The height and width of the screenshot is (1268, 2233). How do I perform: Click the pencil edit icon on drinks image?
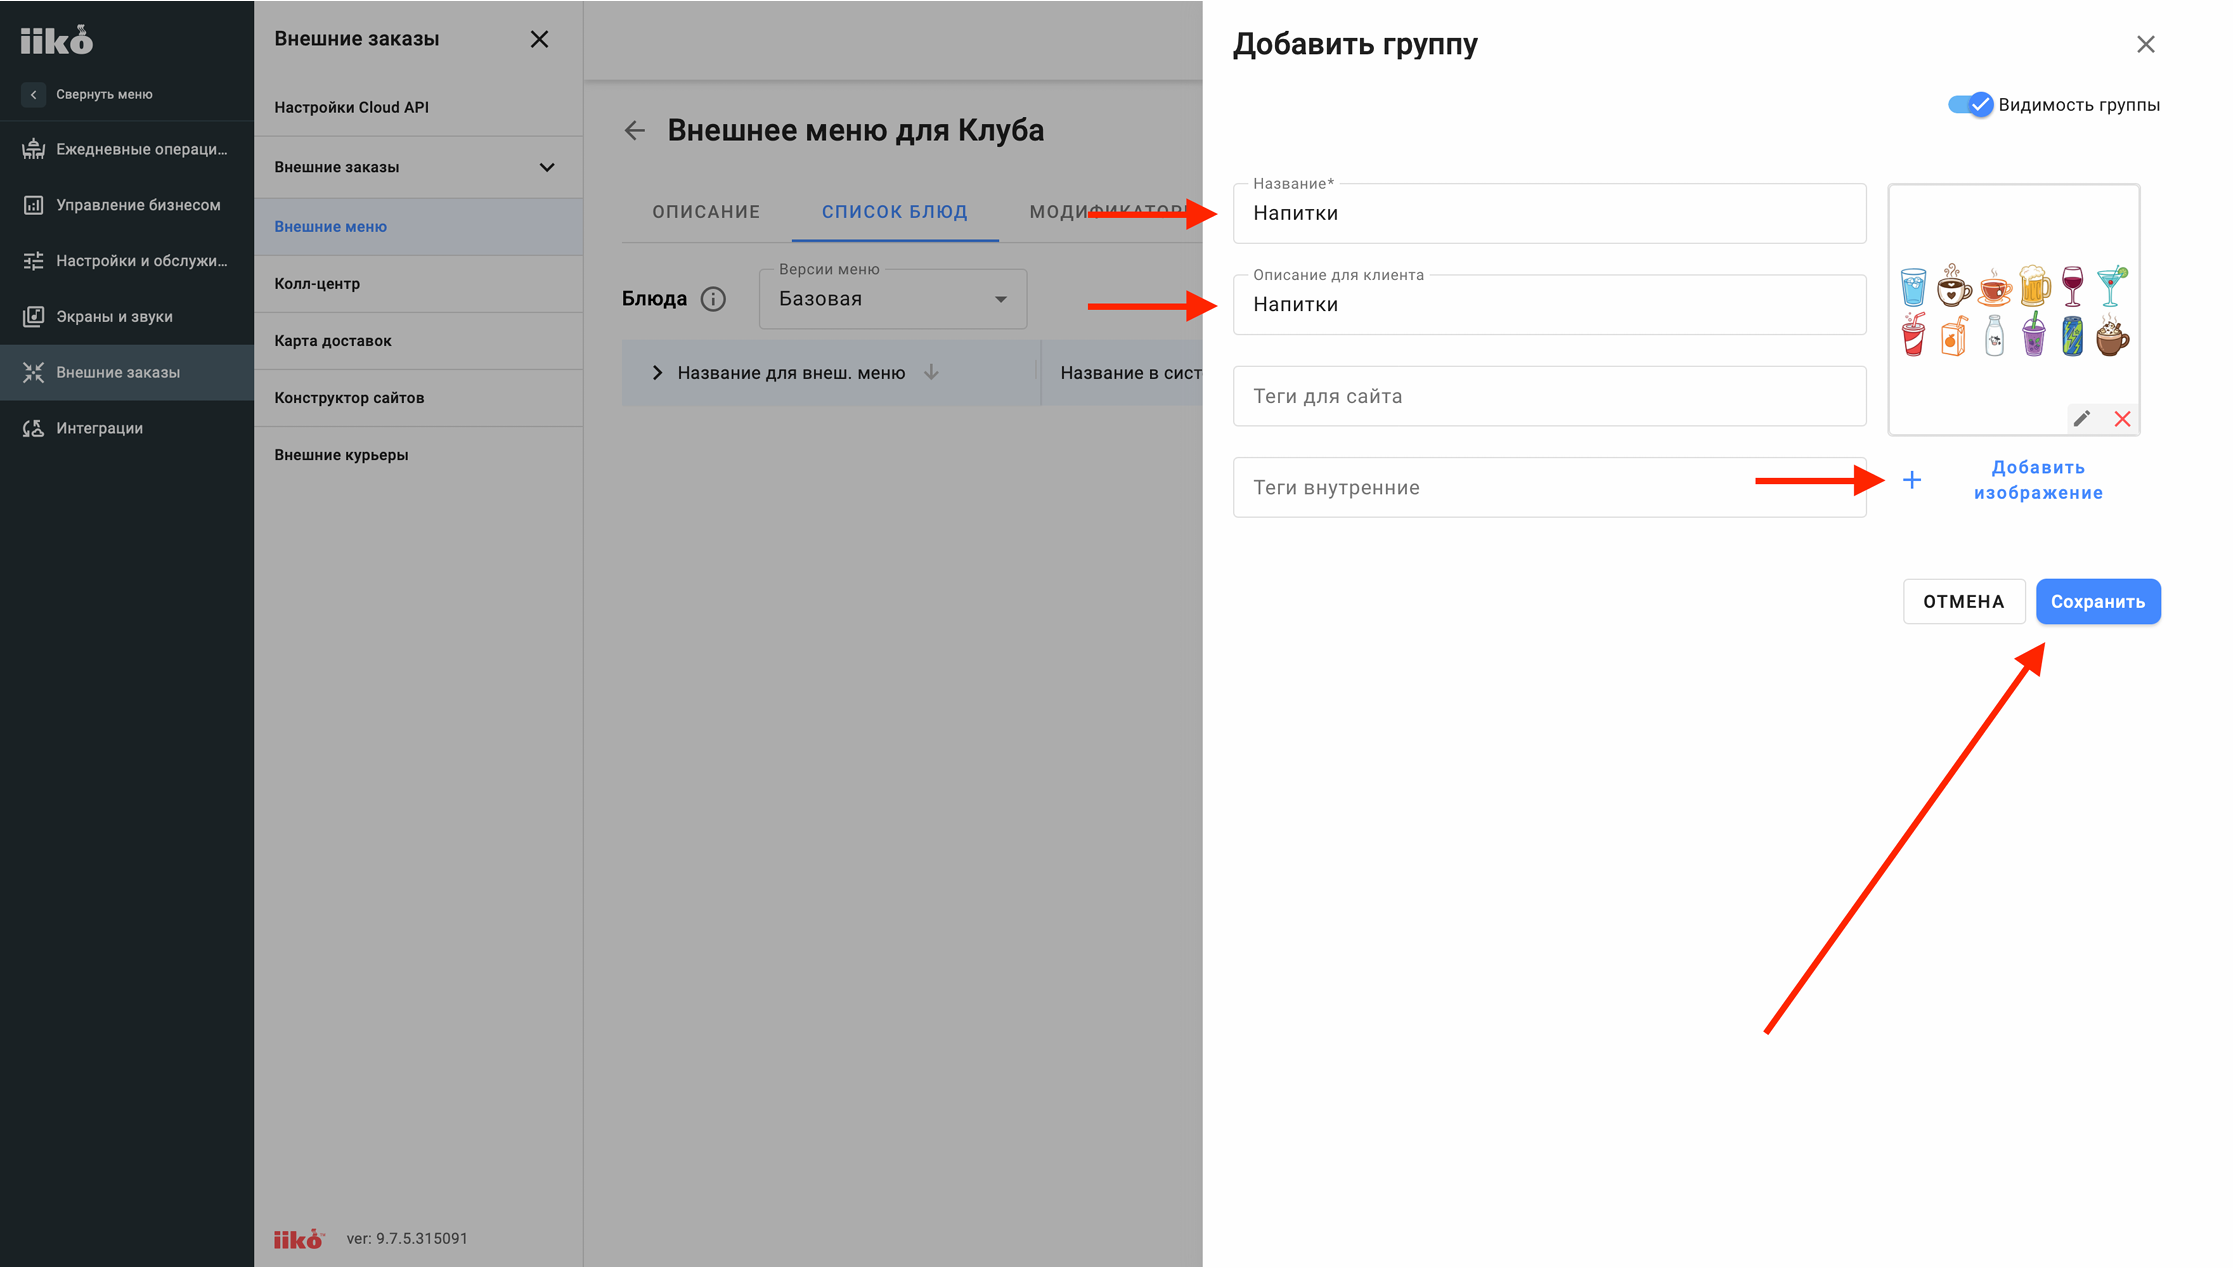click(2082, 419)
